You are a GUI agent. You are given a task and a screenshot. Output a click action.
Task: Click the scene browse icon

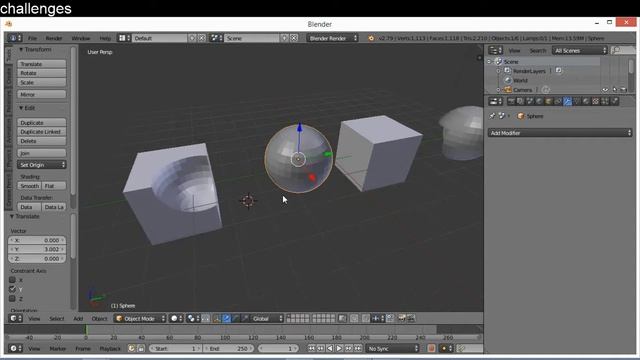tap(216, 38)
